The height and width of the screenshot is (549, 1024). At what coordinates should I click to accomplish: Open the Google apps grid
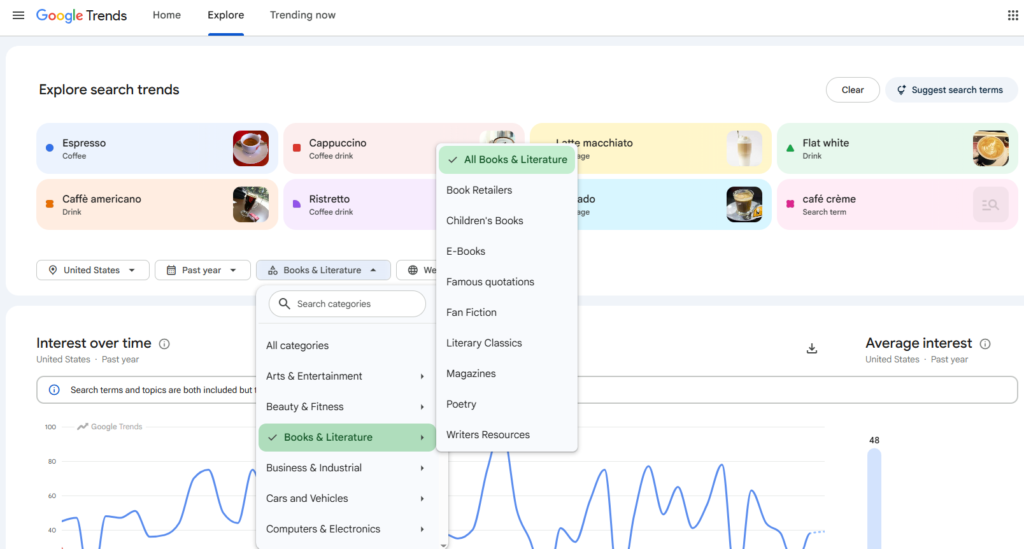[1012, 15]
